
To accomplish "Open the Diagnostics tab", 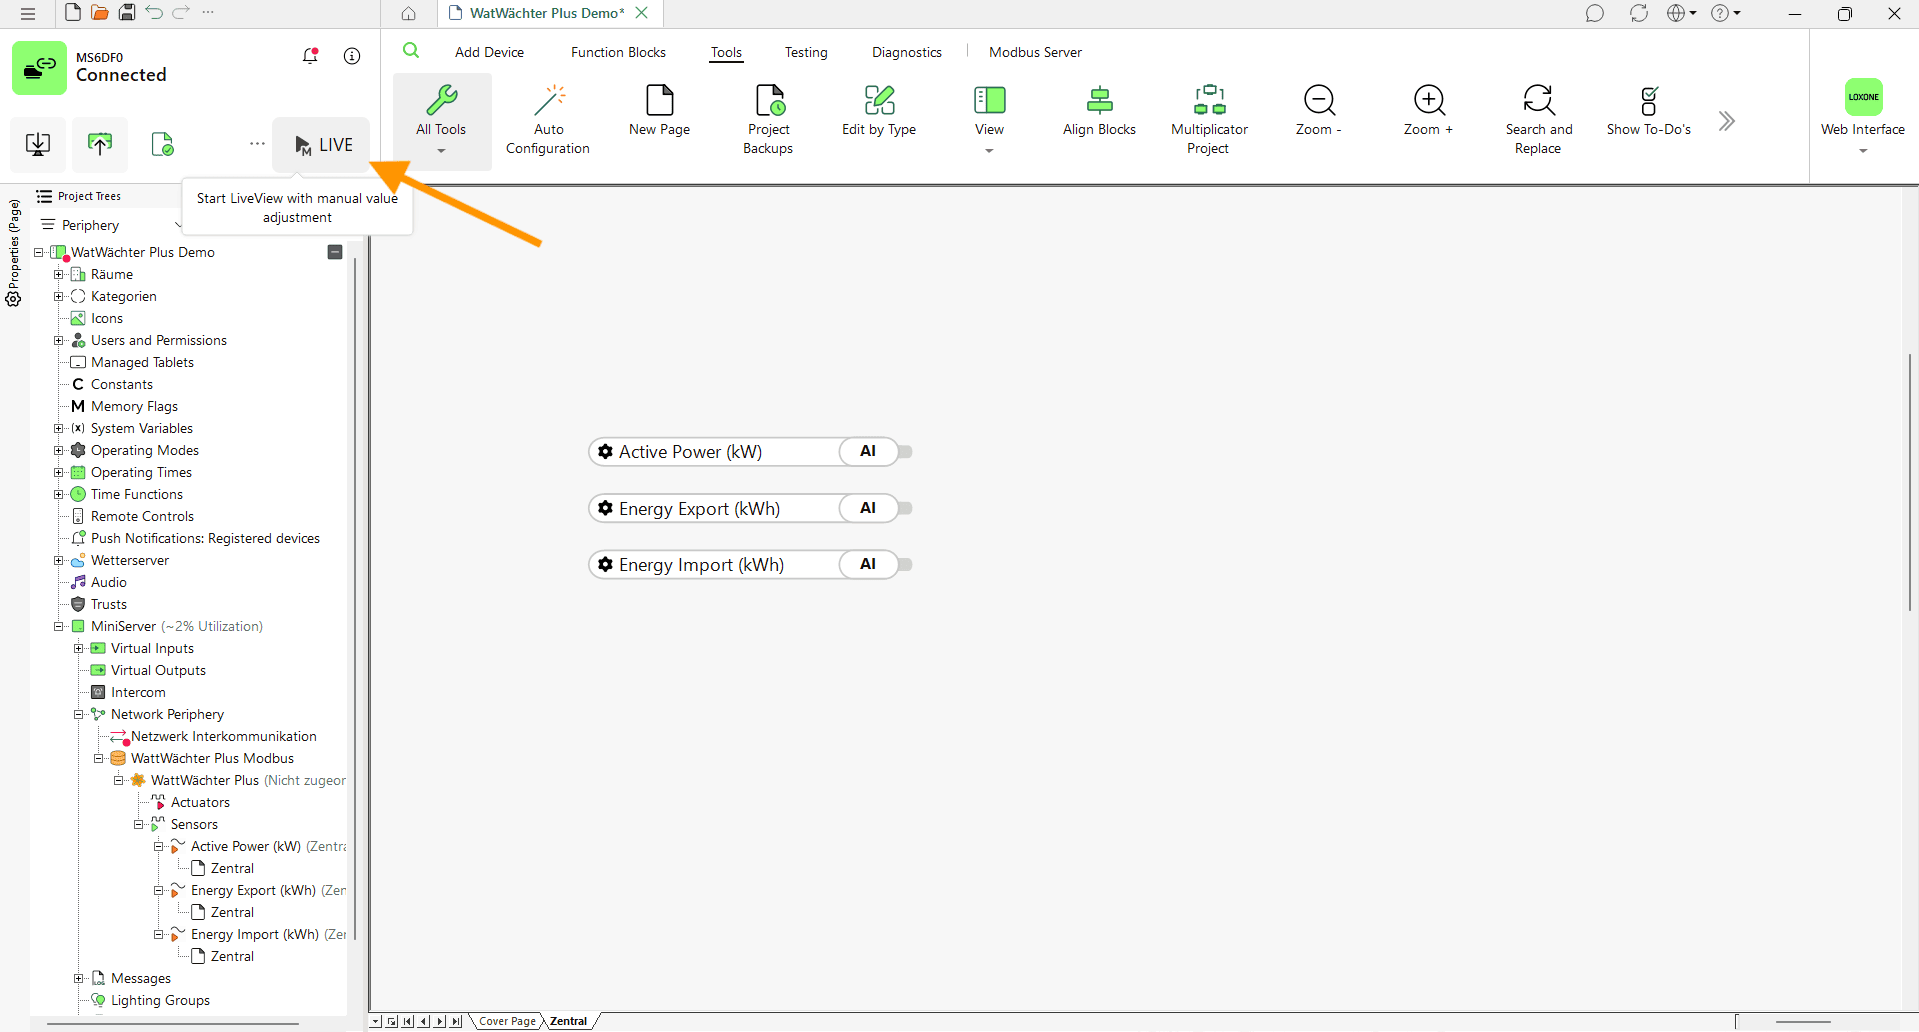I will (906, 52).
